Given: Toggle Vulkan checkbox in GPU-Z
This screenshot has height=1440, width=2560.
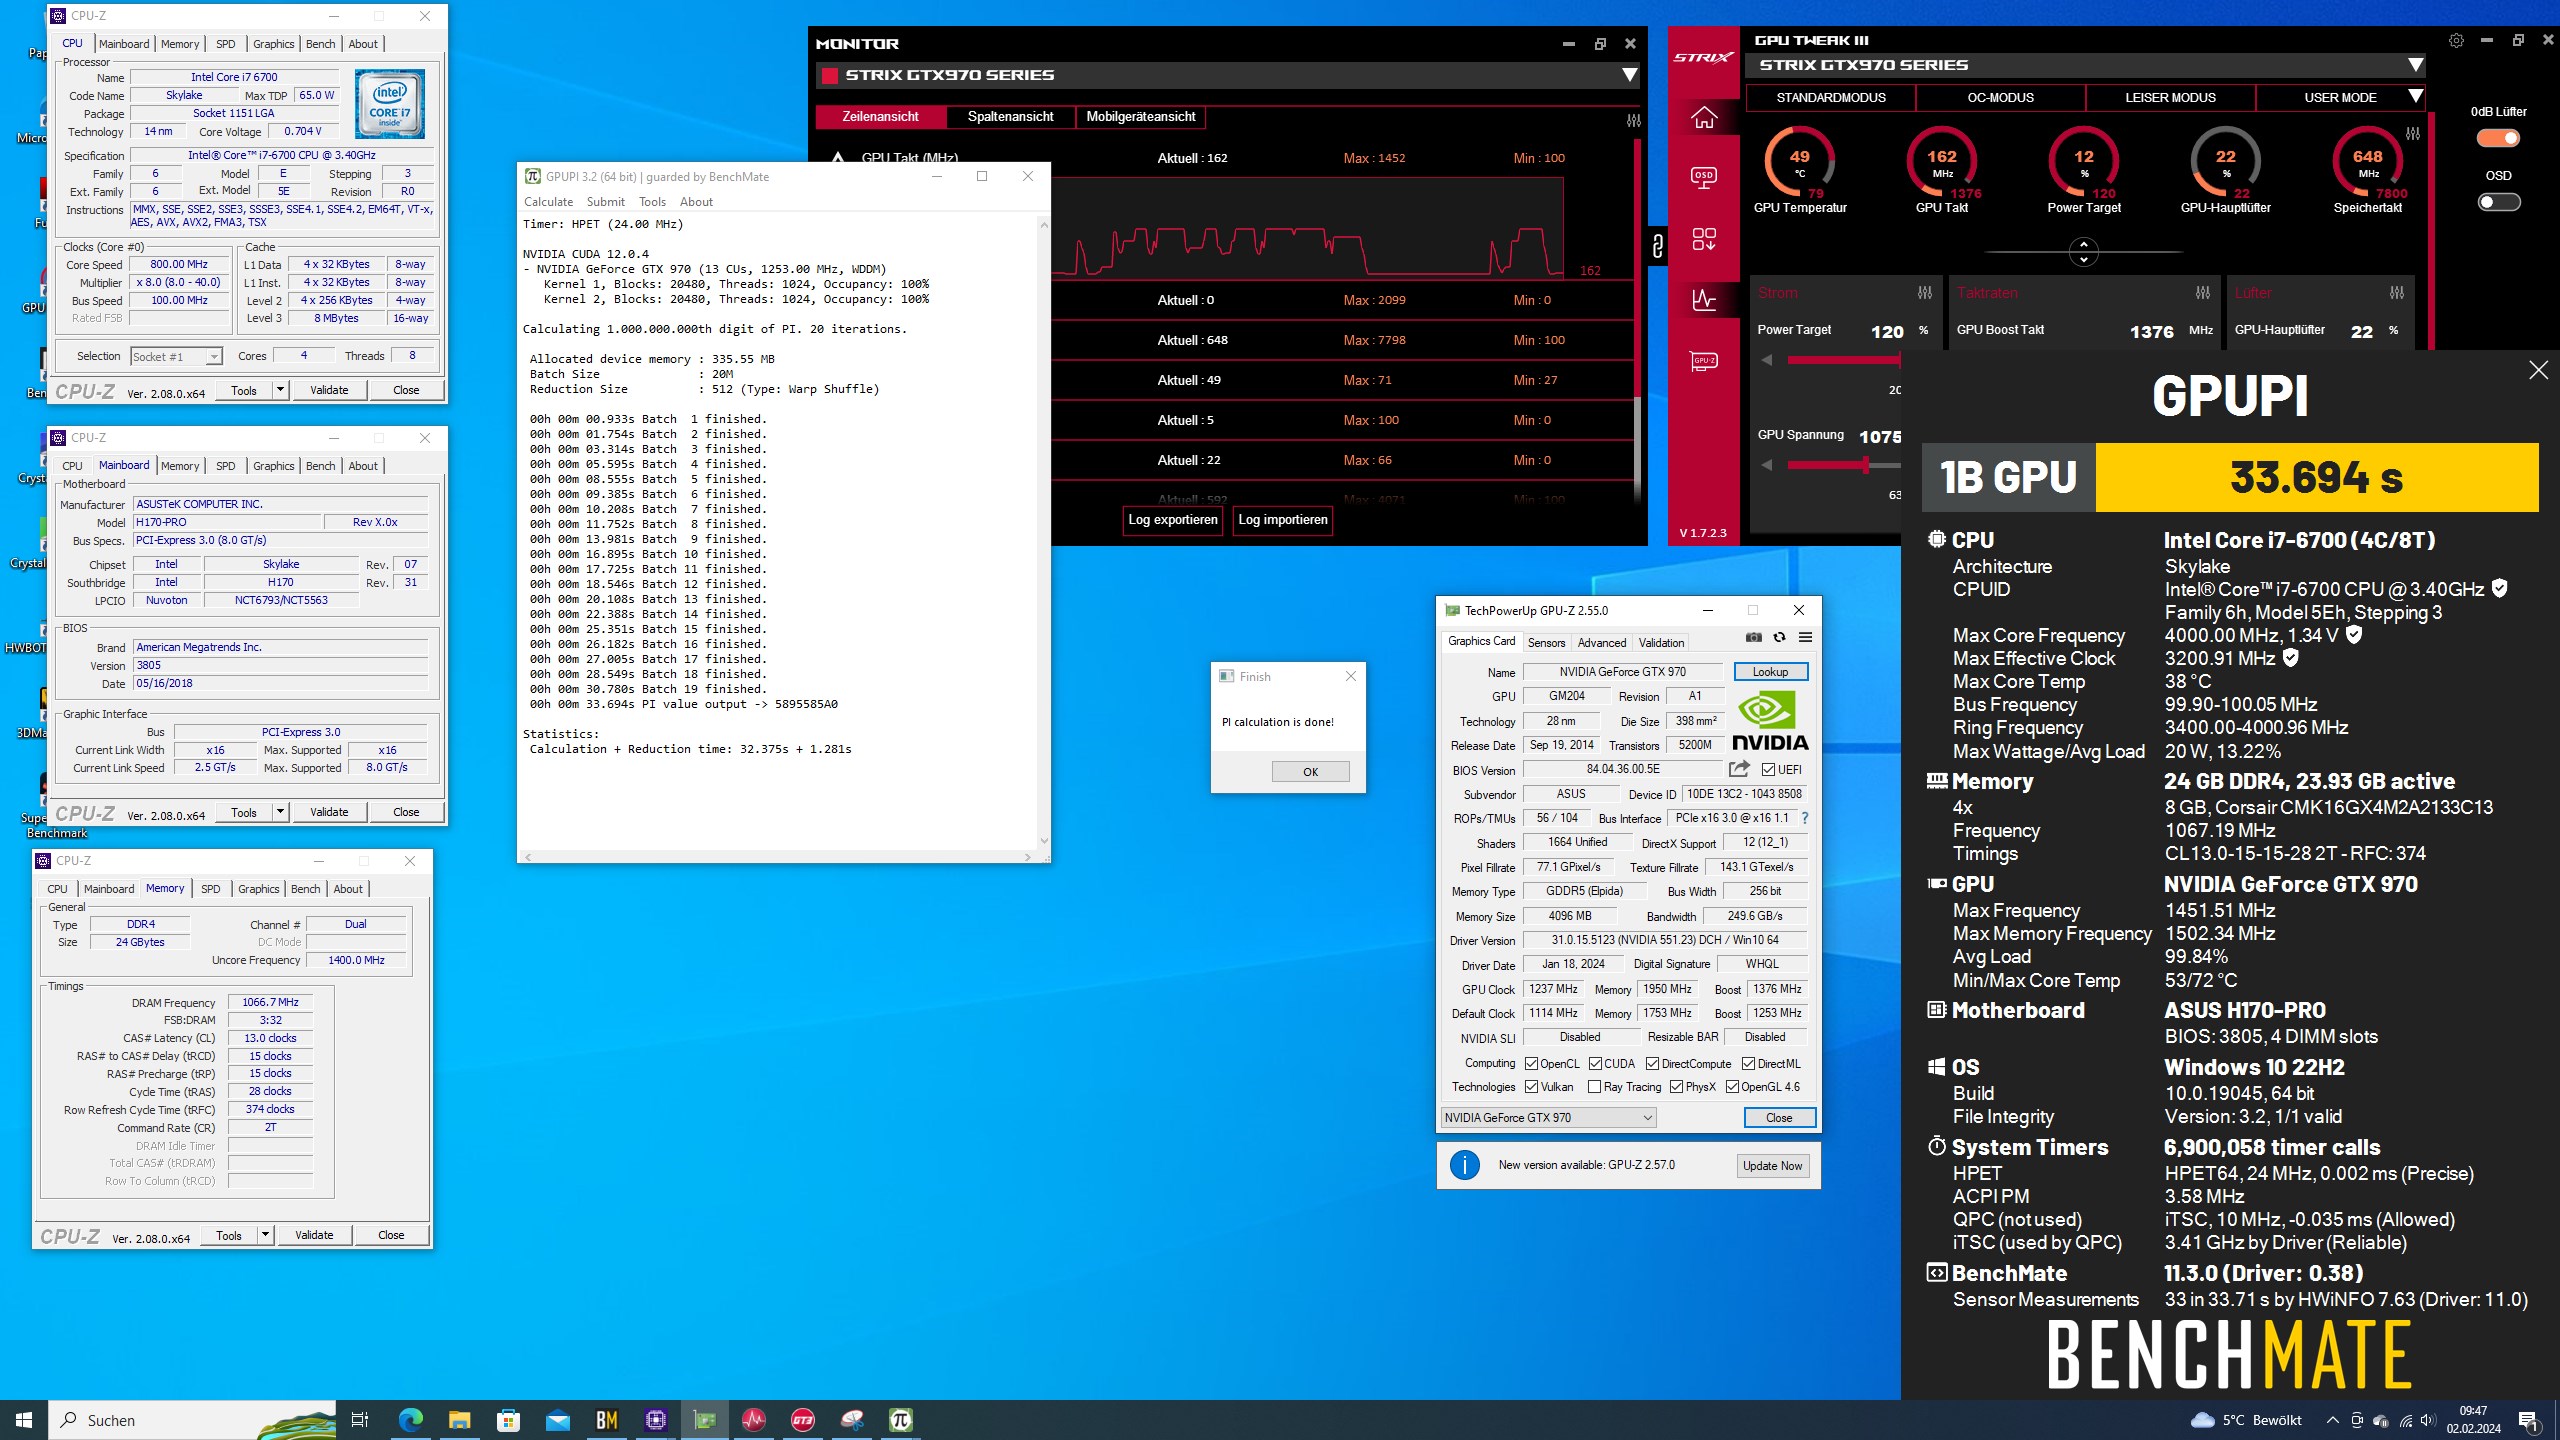Looking at the screenshot, I should coord(1531,1087).
